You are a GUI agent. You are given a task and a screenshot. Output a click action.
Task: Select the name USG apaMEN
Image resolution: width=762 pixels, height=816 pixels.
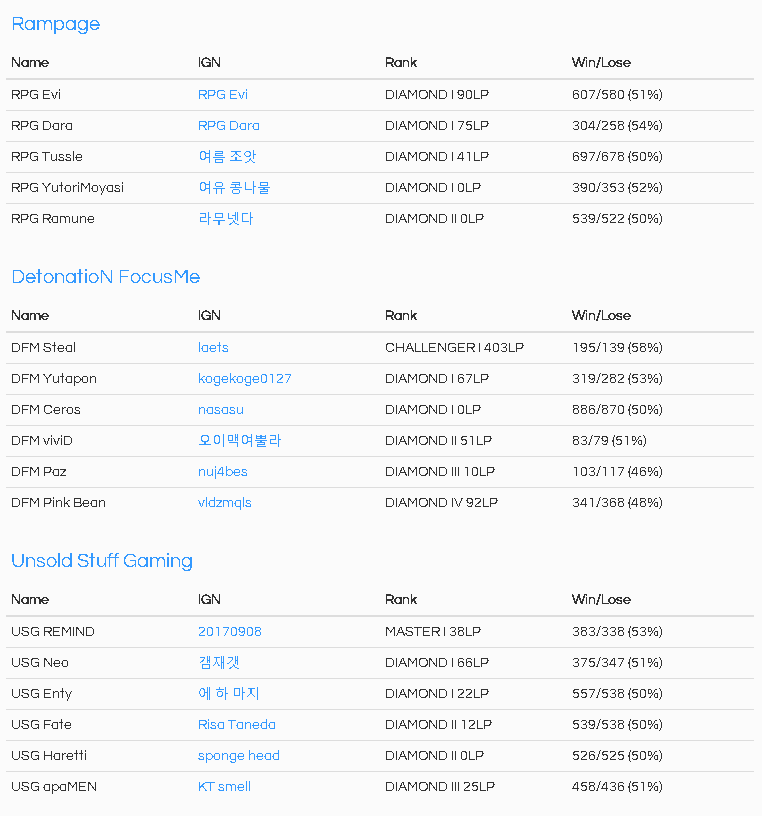click(54, 787)
